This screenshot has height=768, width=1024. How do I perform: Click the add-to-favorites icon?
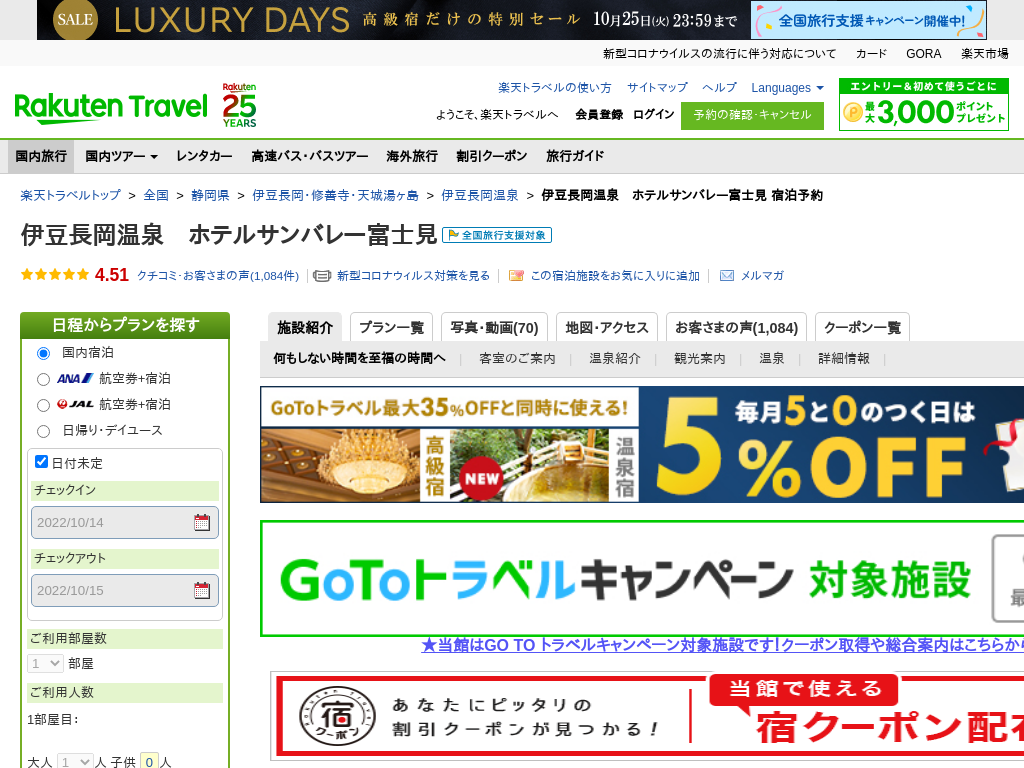click(516, 276)
